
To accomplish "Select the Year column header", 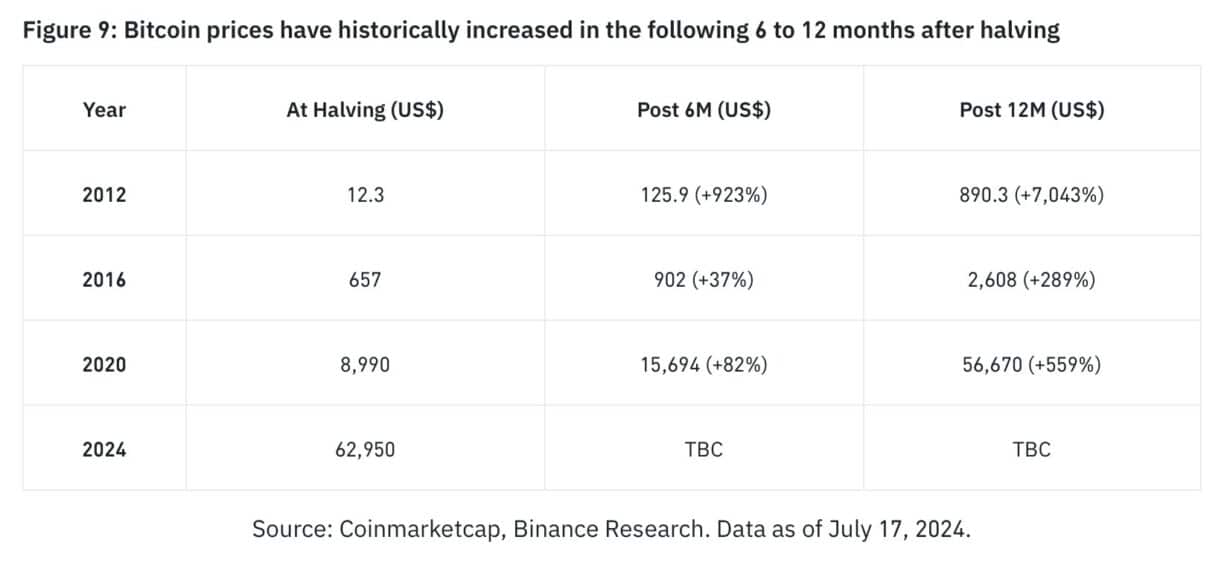I will point(104,110).
